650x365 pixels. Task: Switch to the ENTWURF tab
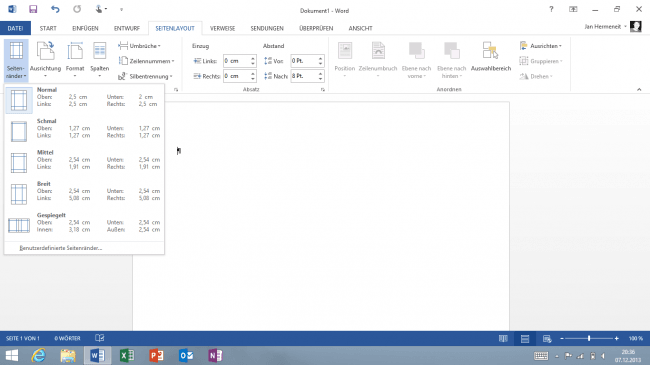(127, 28)
